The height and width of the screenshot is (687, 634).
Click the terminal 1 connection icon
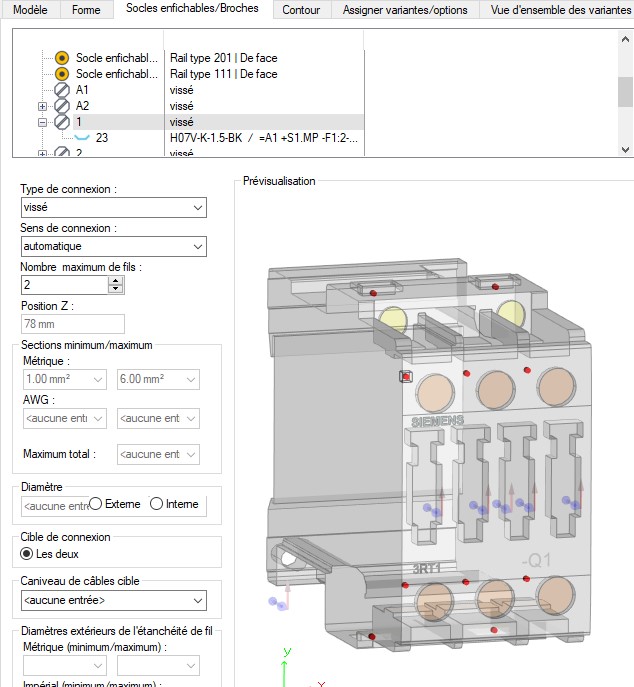[x=61, y=122]
